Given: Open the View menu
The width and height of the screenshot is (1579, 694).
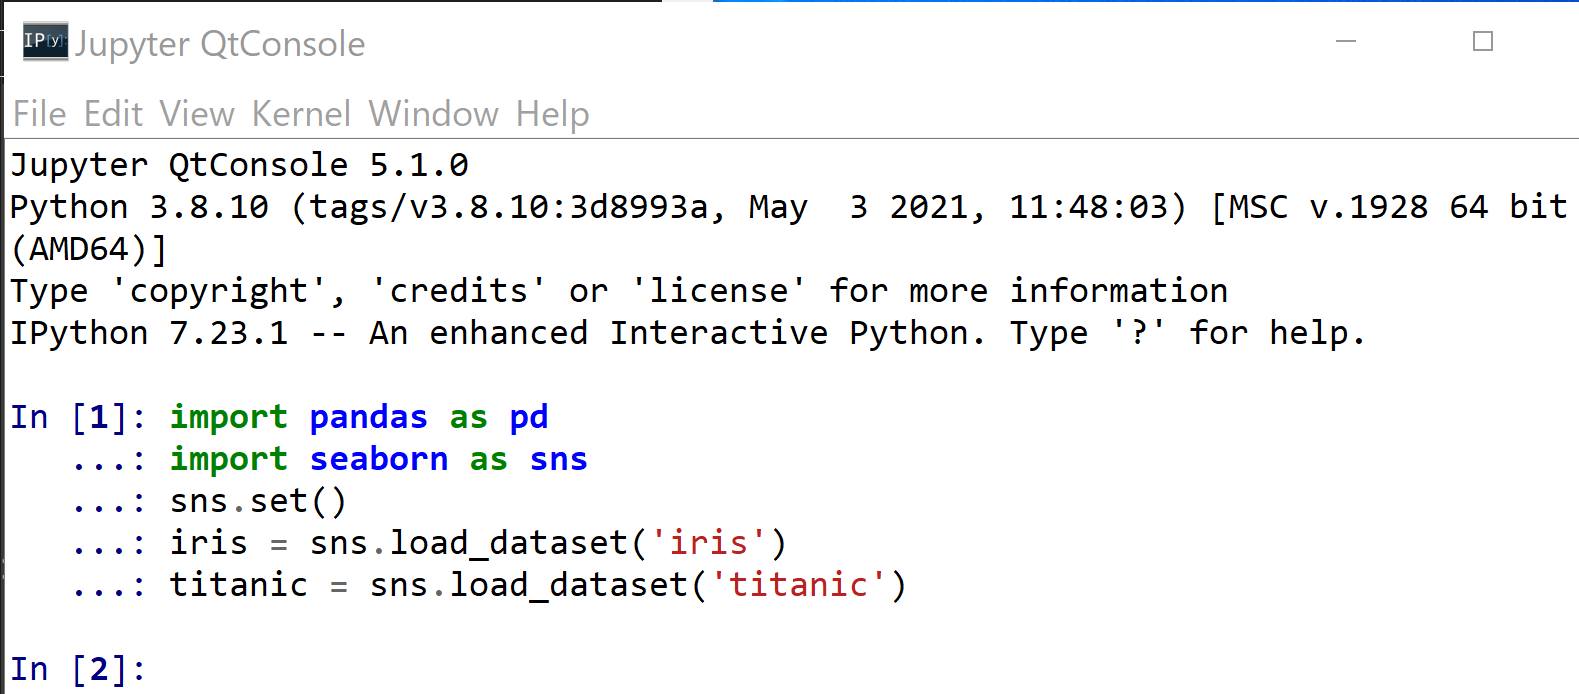Looking at the screenshot, I should tap(196, 114).
